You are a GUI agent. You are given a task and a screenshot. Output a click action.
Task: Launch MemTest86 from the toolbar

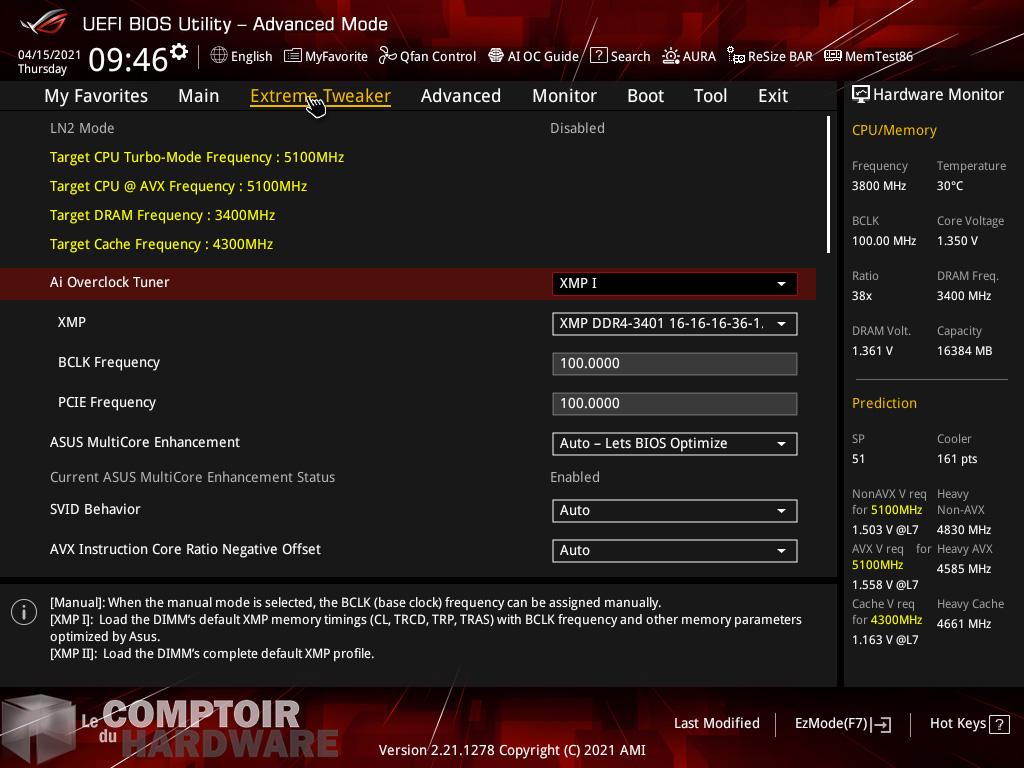pyautogui.click(x=868, y=56)
